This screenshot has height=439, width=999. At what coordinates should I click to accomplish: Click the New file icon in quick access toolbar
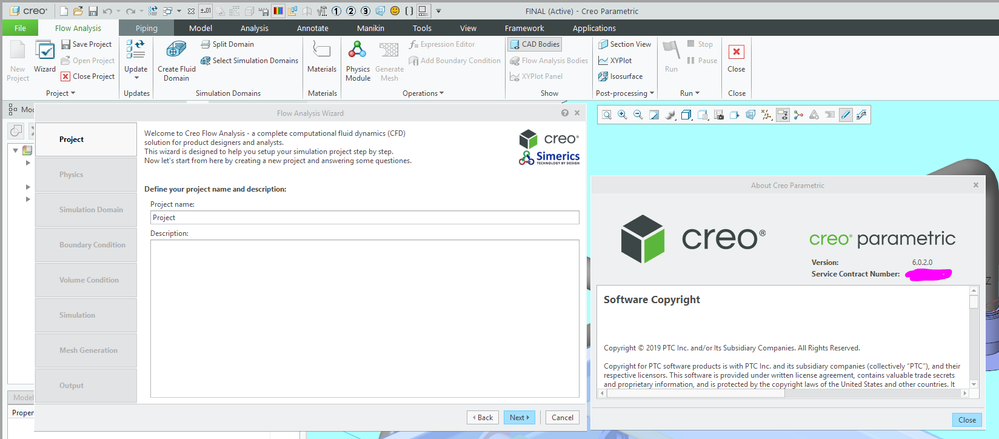click(x=64, y=11)
